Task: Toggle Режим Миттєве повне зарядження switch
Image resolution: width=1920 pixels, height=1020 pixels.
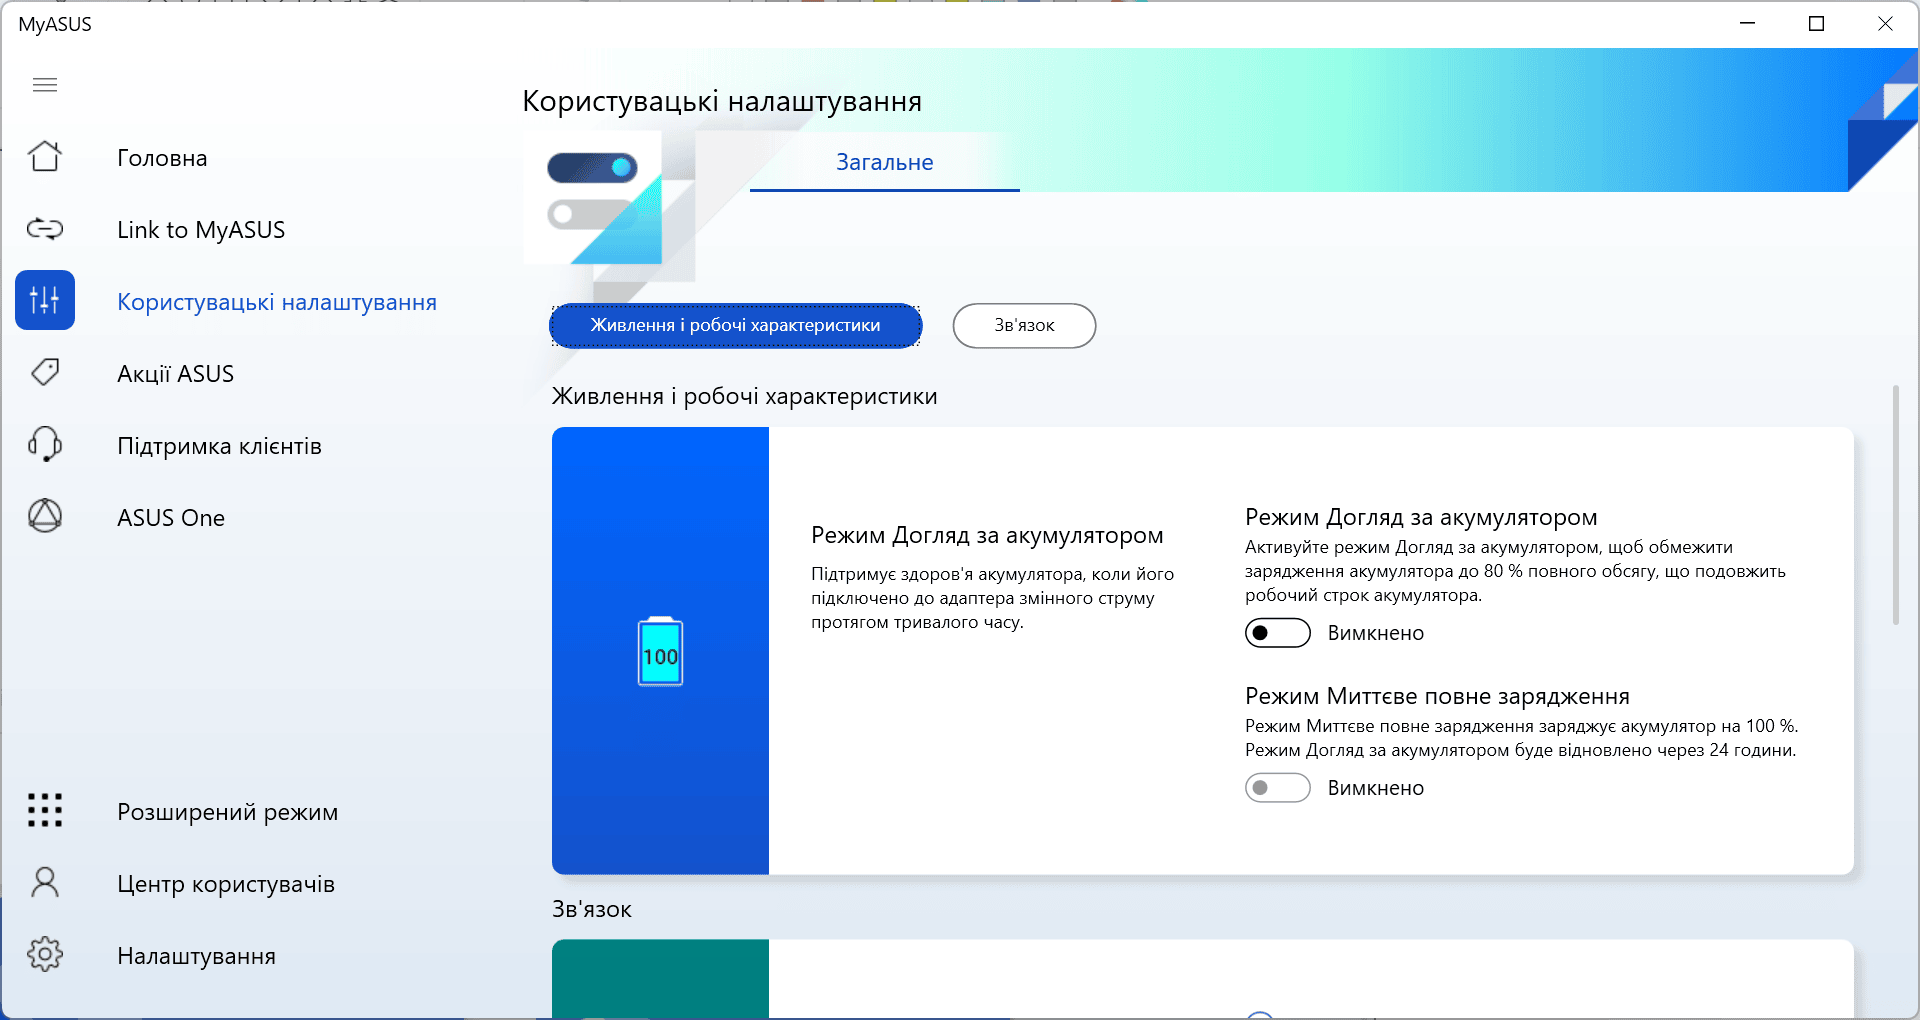Action: point(1278,788)
